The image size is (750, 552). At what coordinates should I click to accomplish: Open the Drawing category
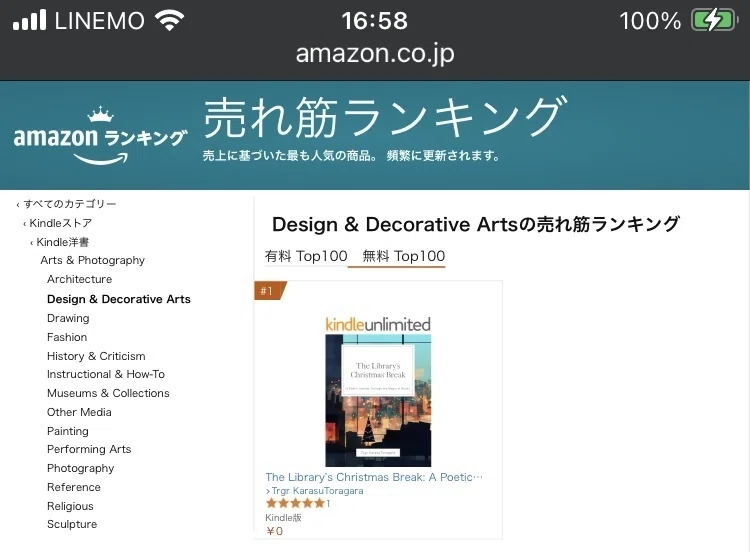(x=68, y=318)
